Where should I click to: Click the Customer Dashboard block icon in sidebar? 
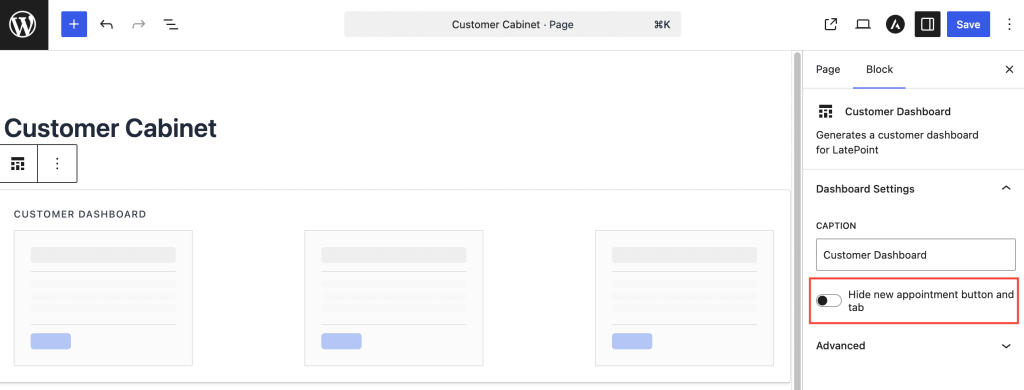point(825,111)
